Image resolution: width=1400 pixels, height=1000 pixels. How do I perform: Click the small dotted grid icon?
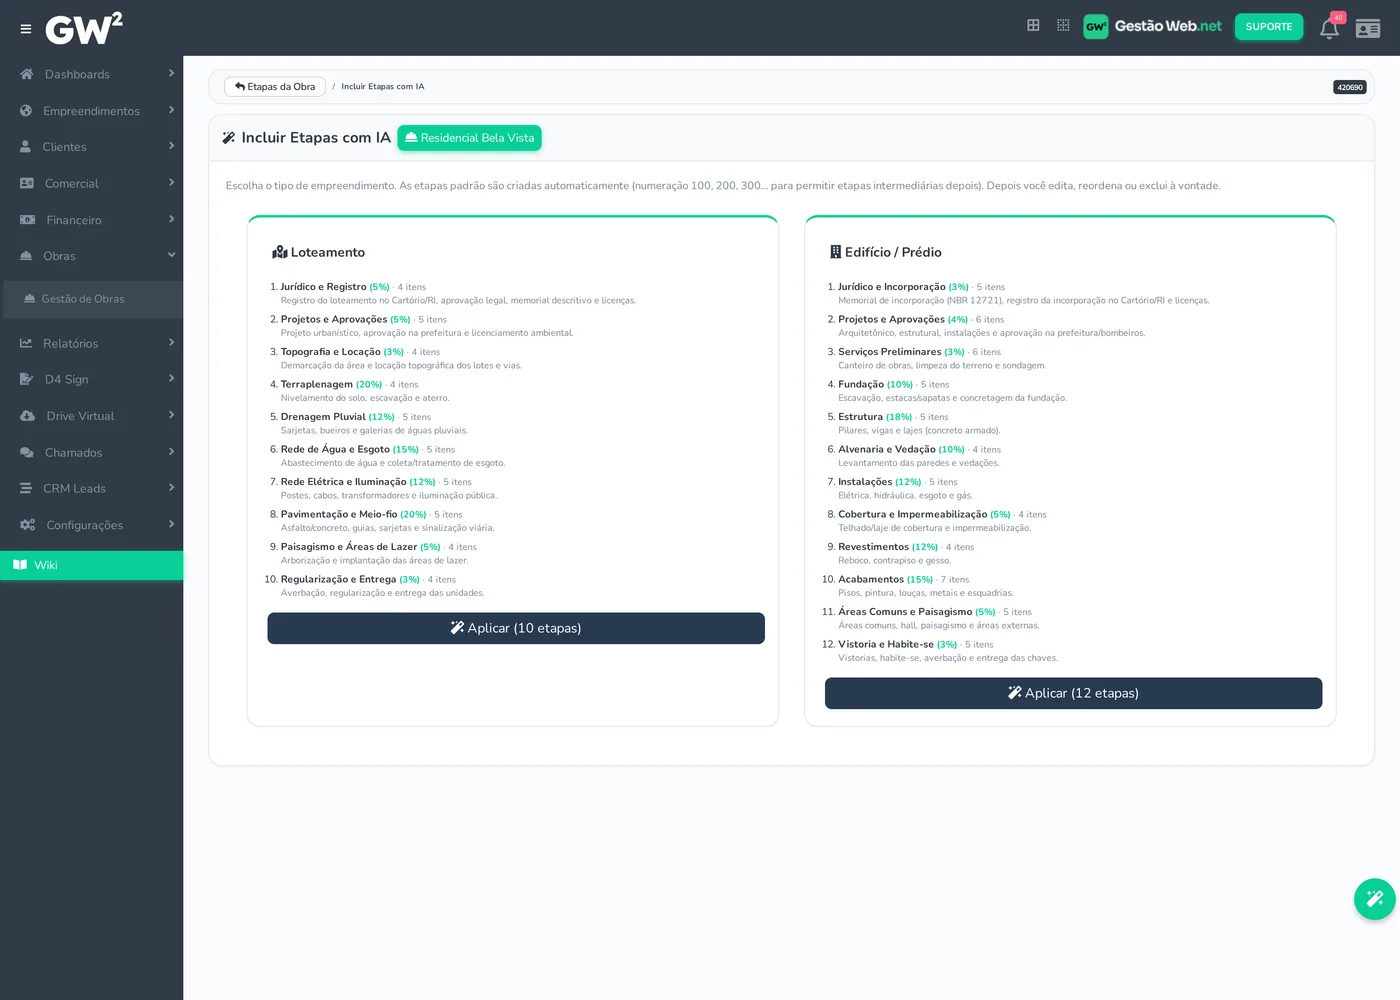1063,25
